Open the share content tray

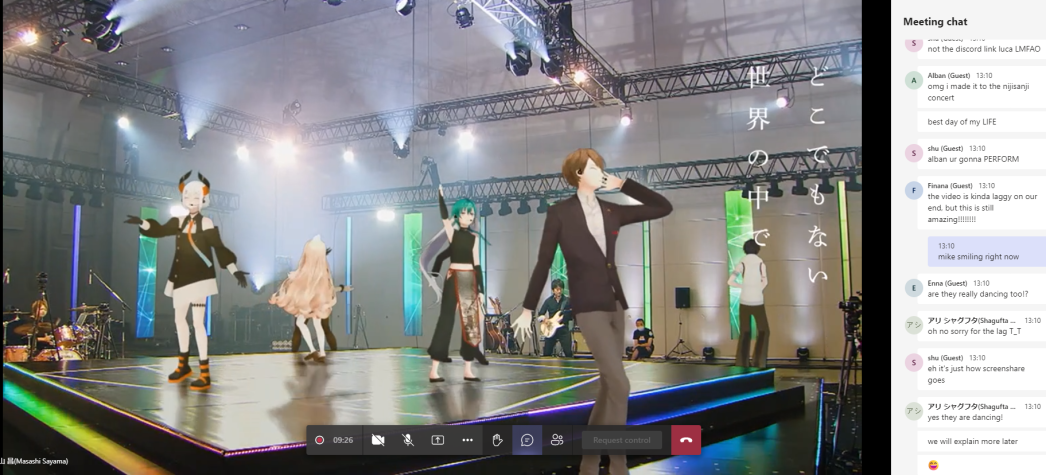(438, 440)
